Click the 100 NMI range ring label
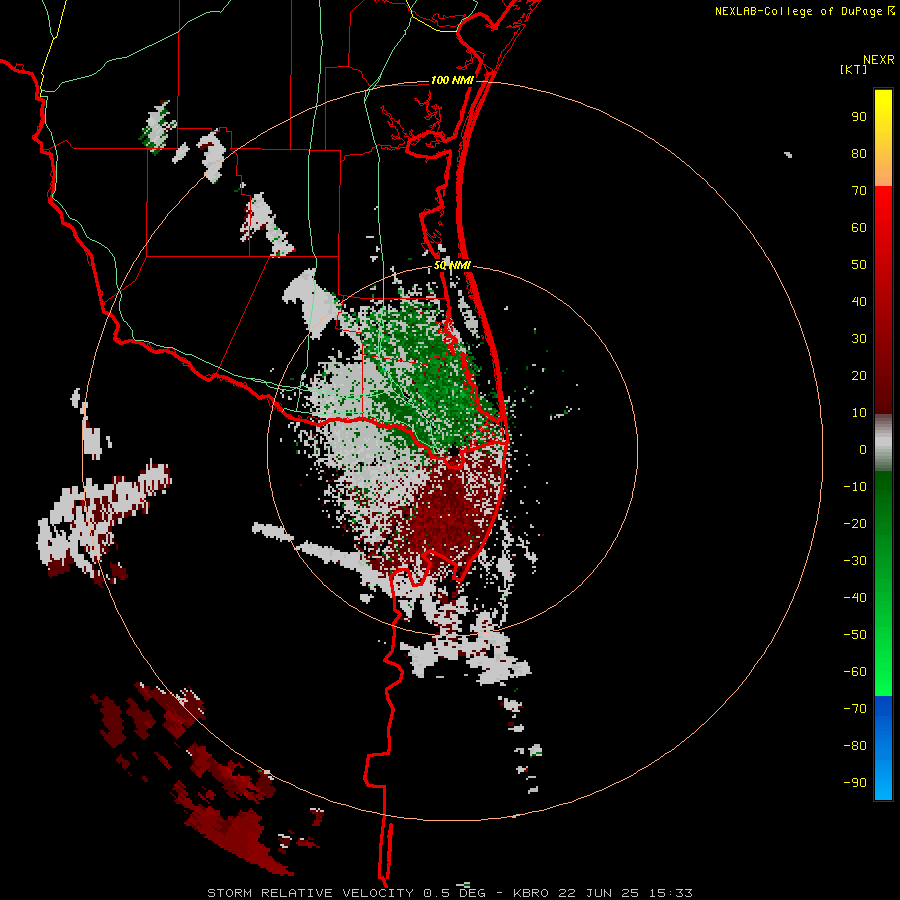The height and width of the screenshot is (900, 900). 452,80
